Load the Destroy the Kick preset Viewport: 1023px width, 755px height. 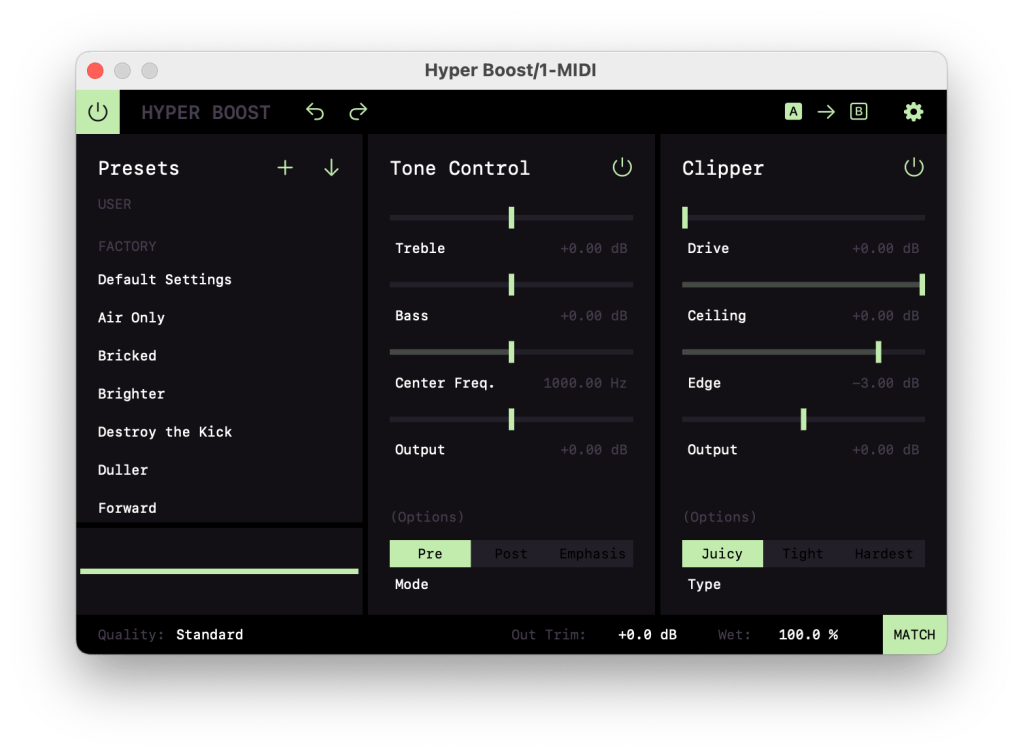point(165,432)
